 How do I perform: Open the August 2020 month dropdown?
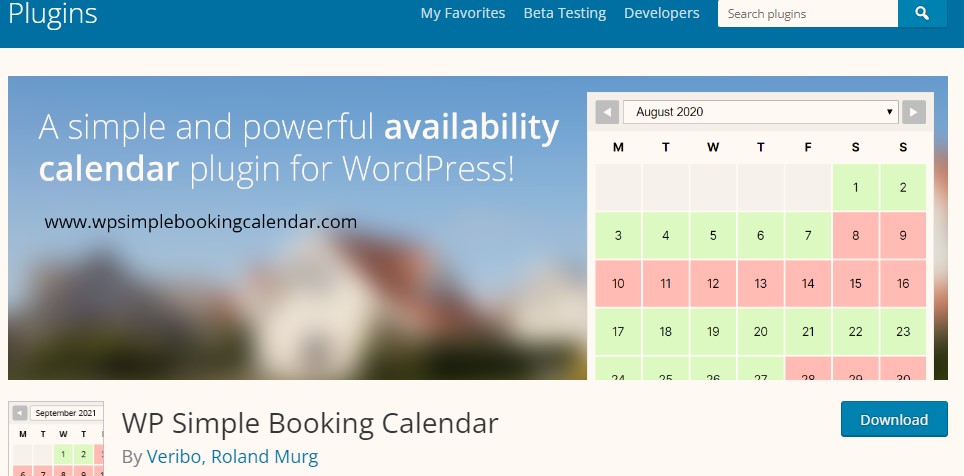click(761, 112)
